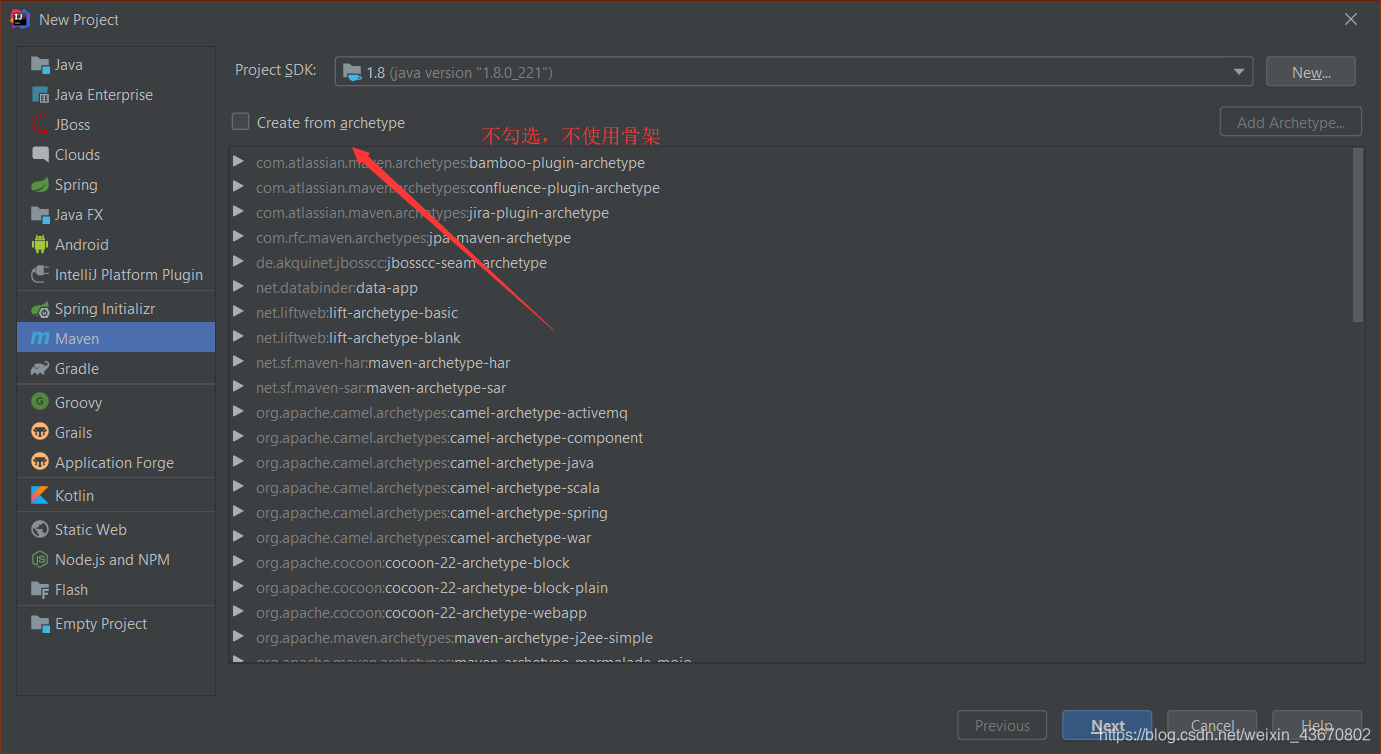
Task: Expand lift-archetype-blank entry
Action: [x=238, y=337]
